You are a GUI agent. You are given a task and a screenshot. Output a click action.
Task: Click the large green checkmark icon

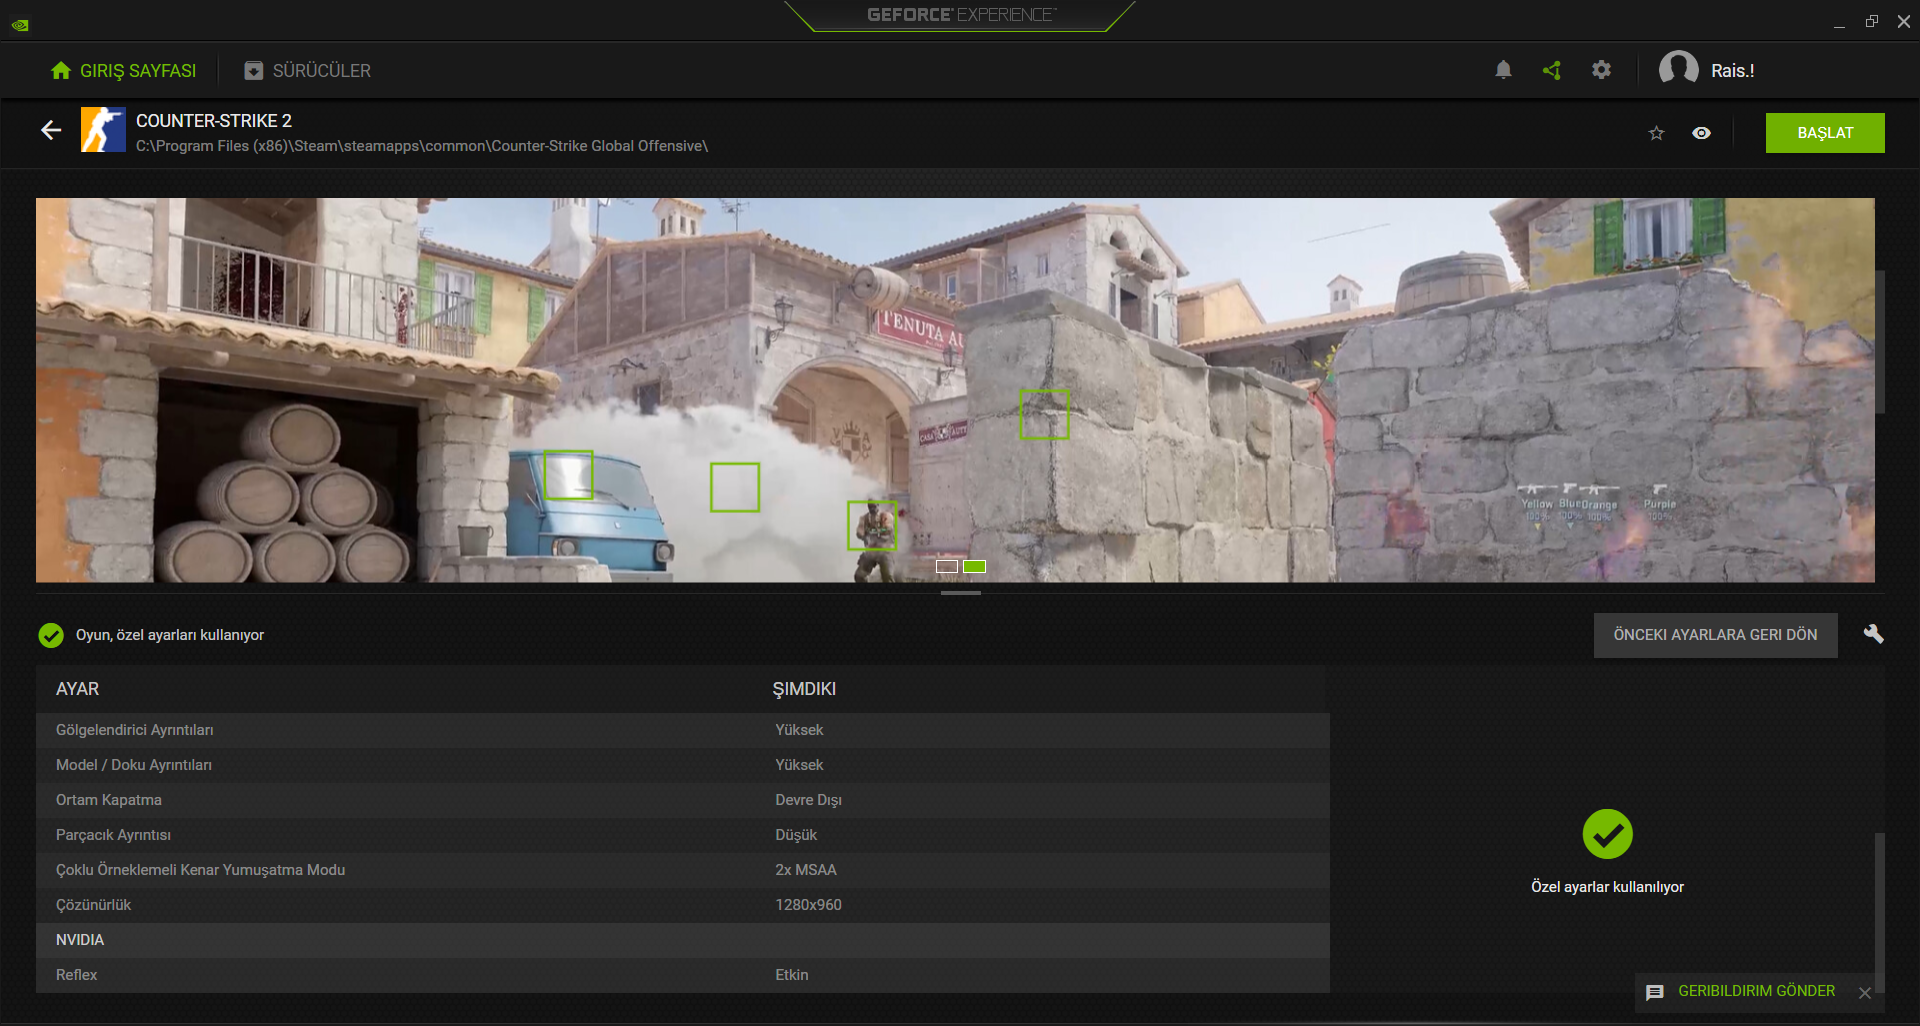point(1607,834)
